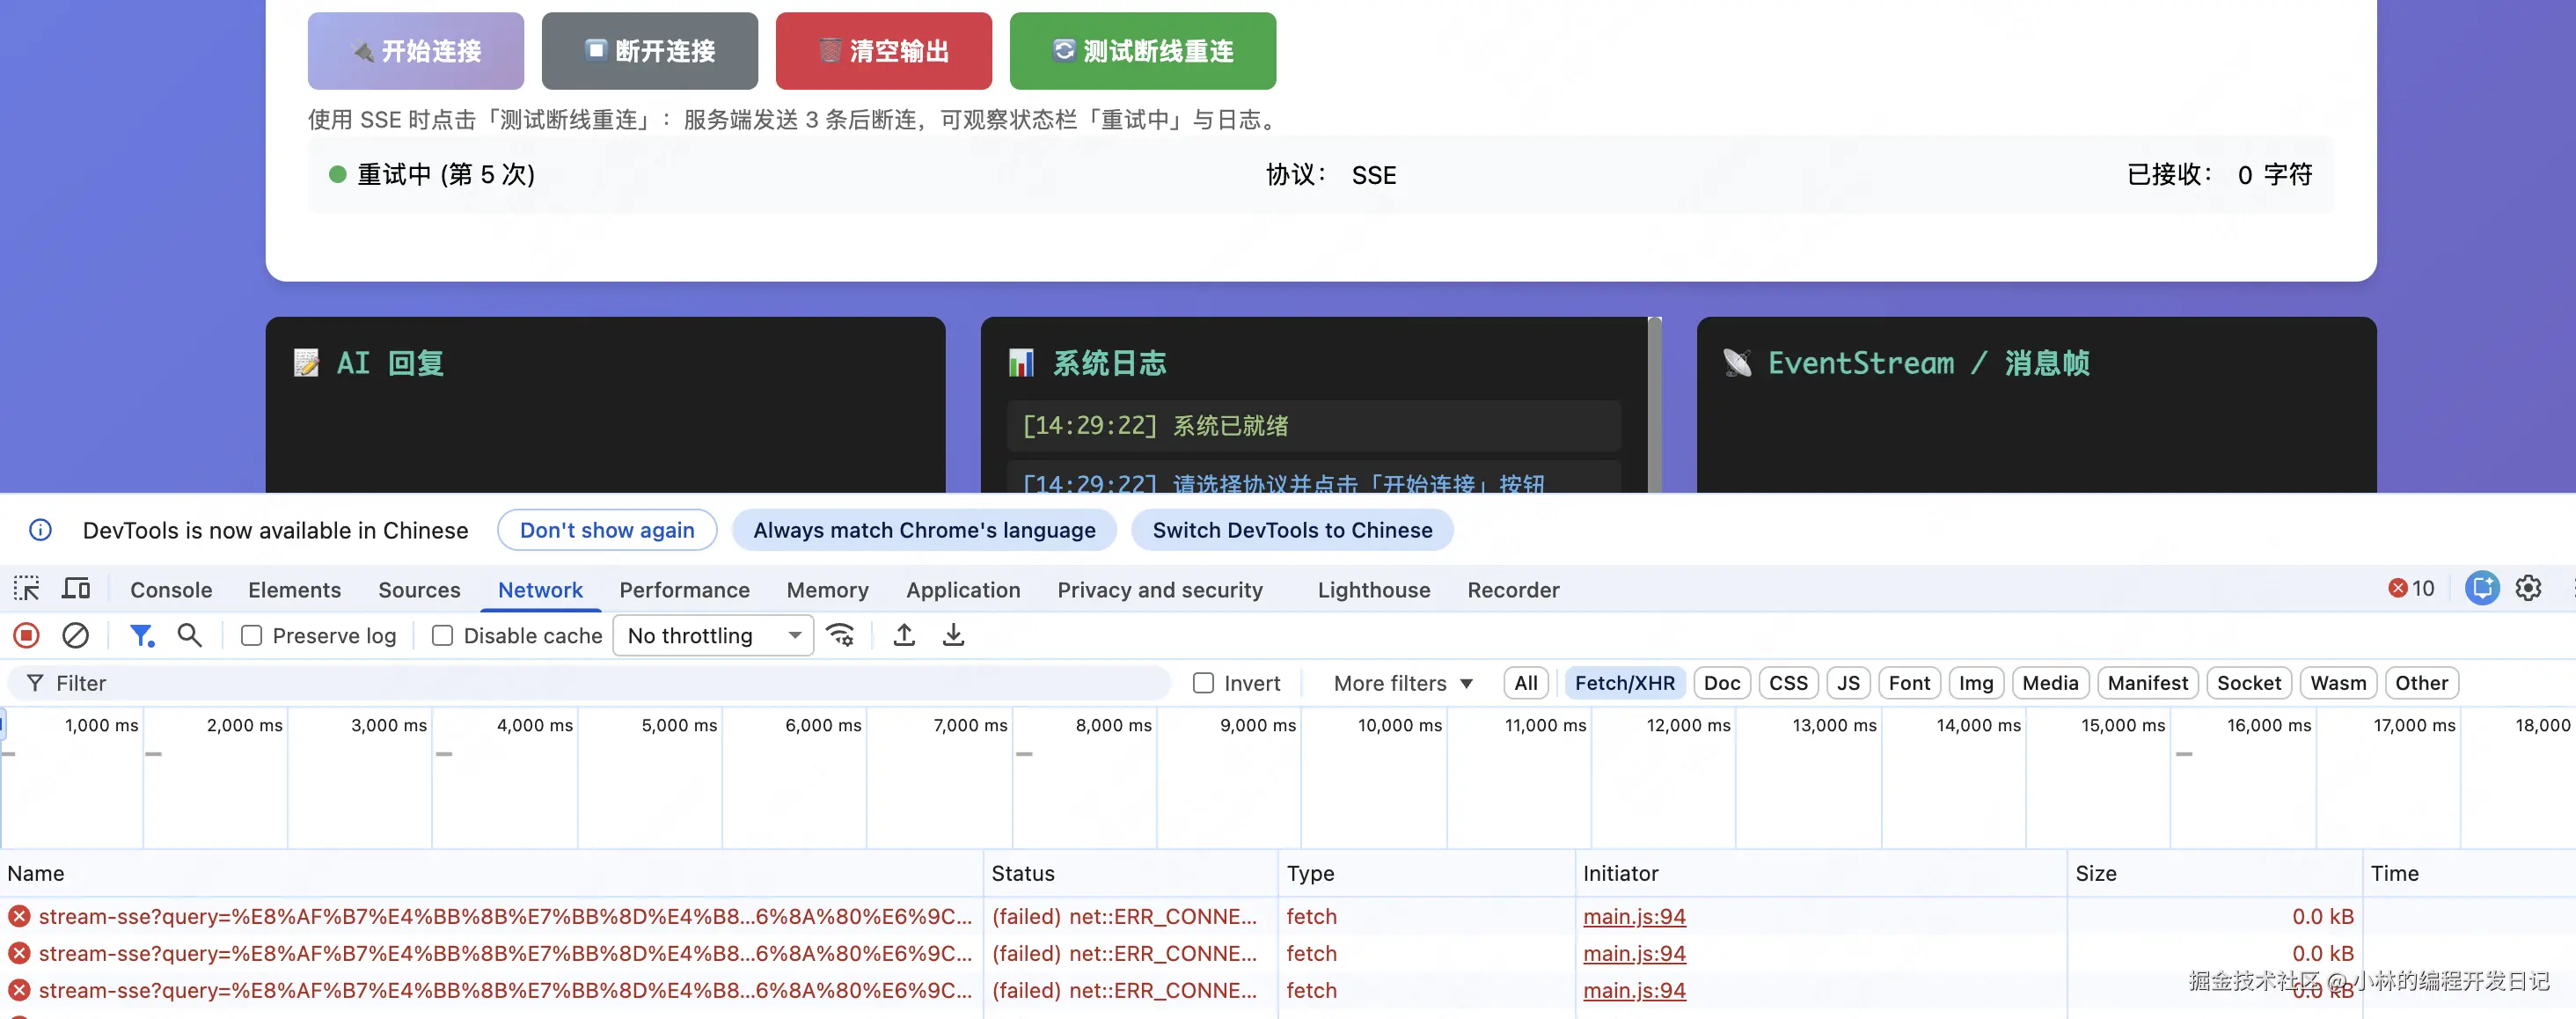
Task: Click the filter funnel icon
Action: click(141, 636)
